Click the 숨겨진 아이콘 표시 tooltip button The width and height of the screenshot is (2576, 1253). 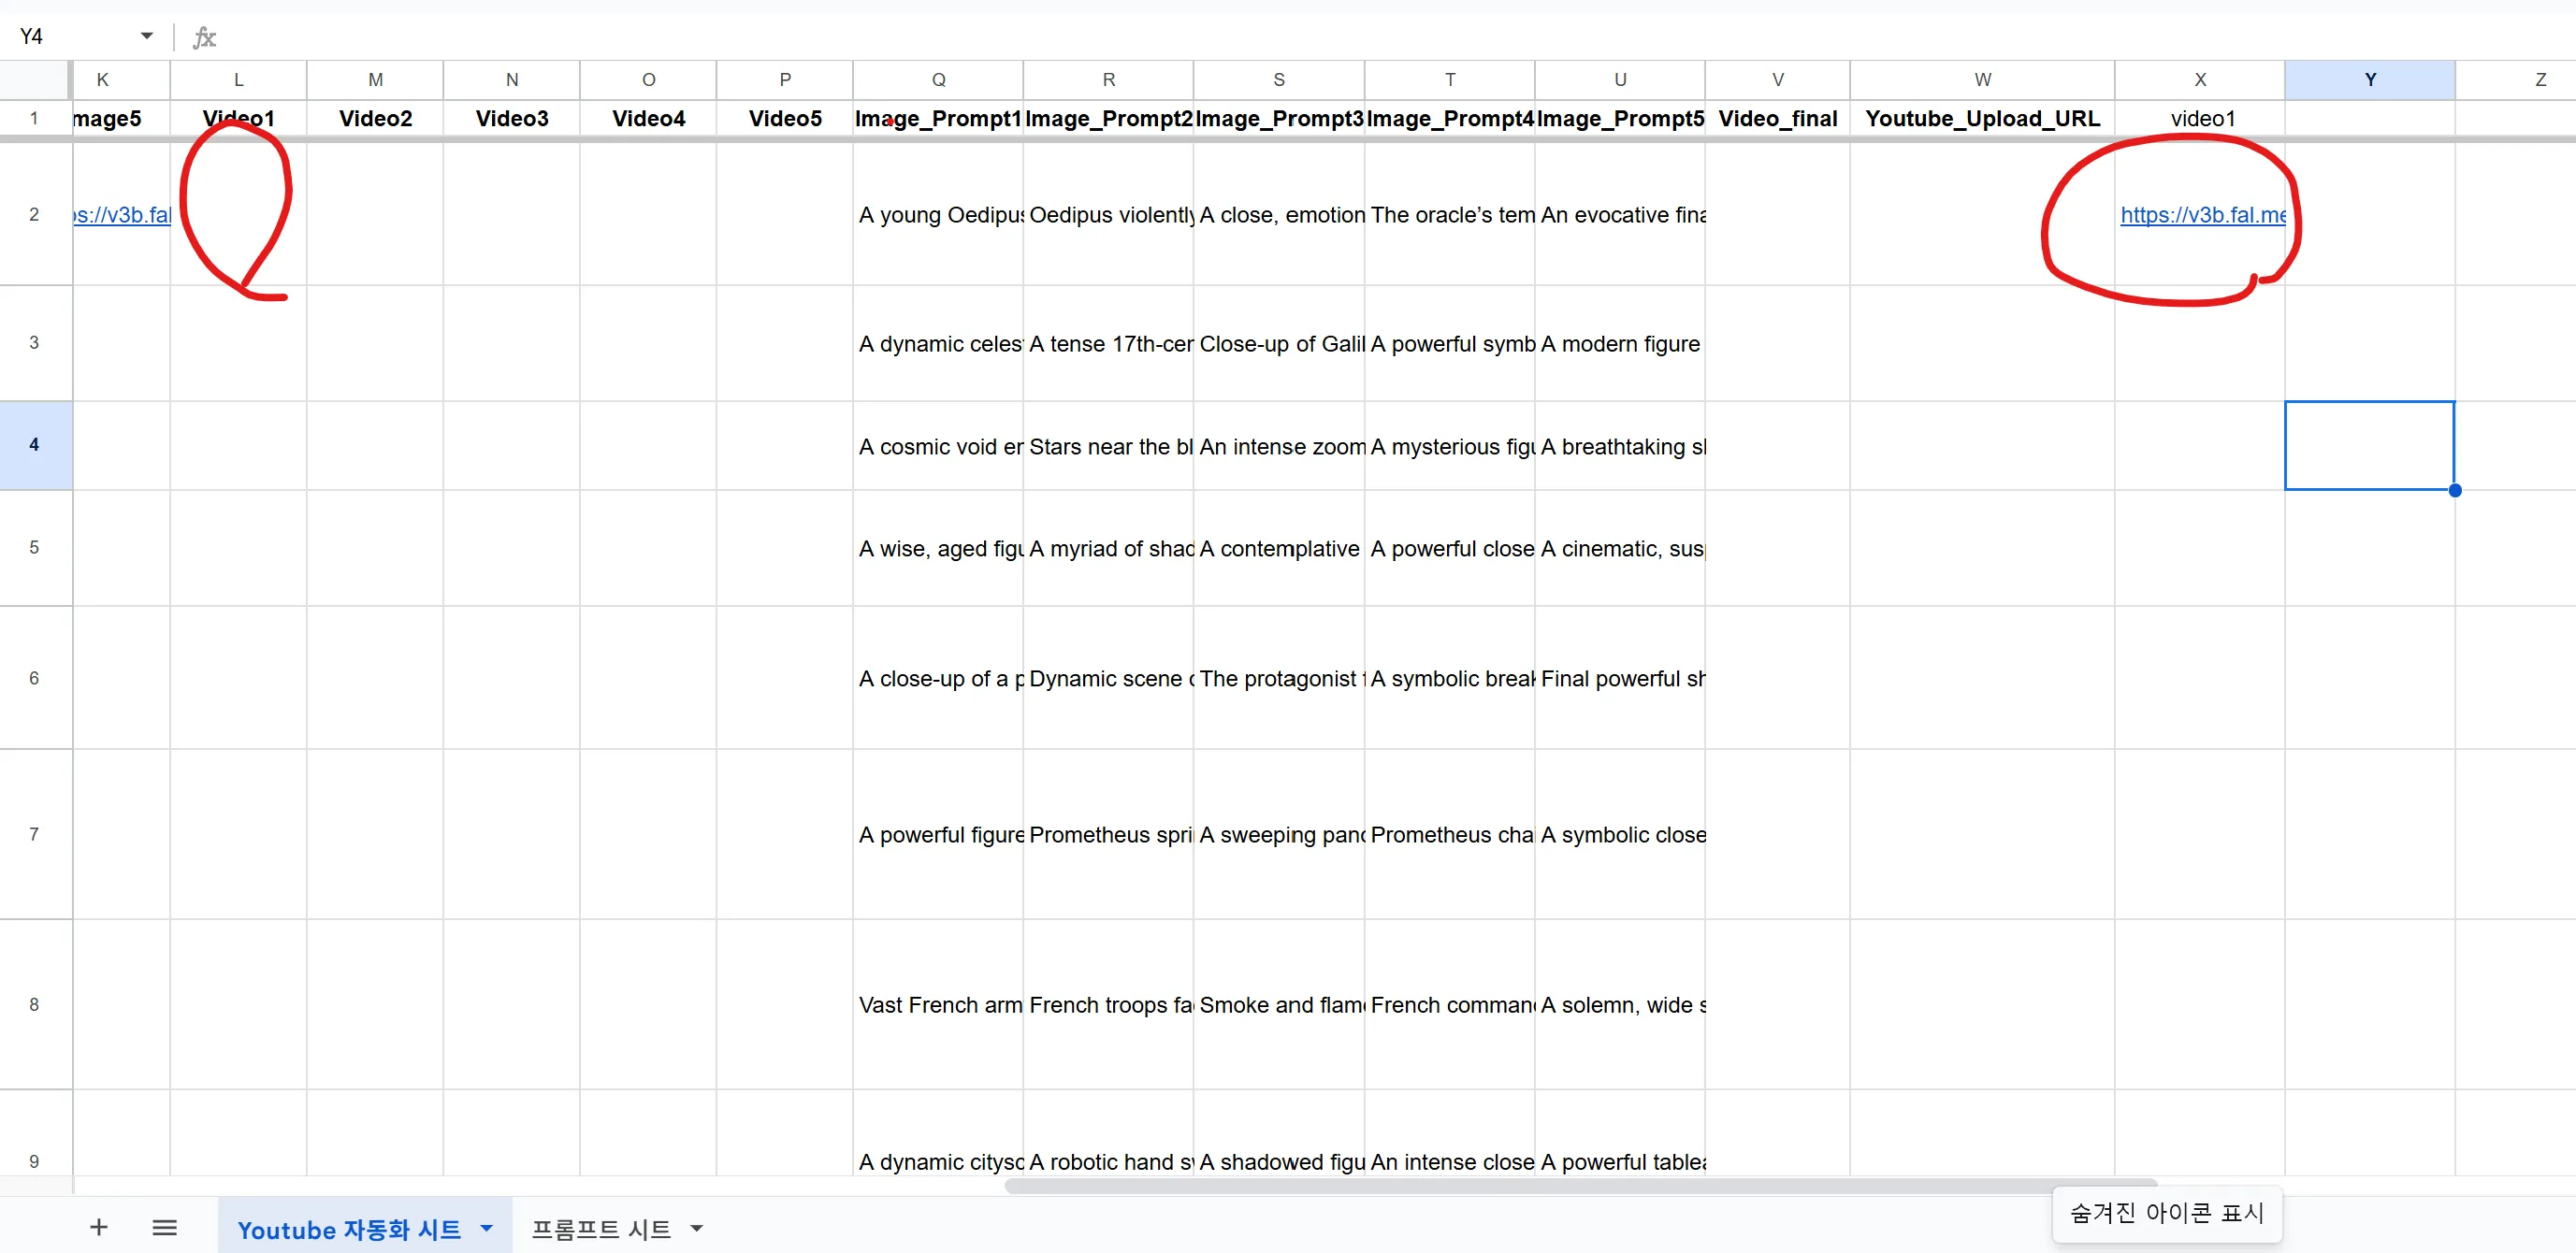tap(2166, 1213)
